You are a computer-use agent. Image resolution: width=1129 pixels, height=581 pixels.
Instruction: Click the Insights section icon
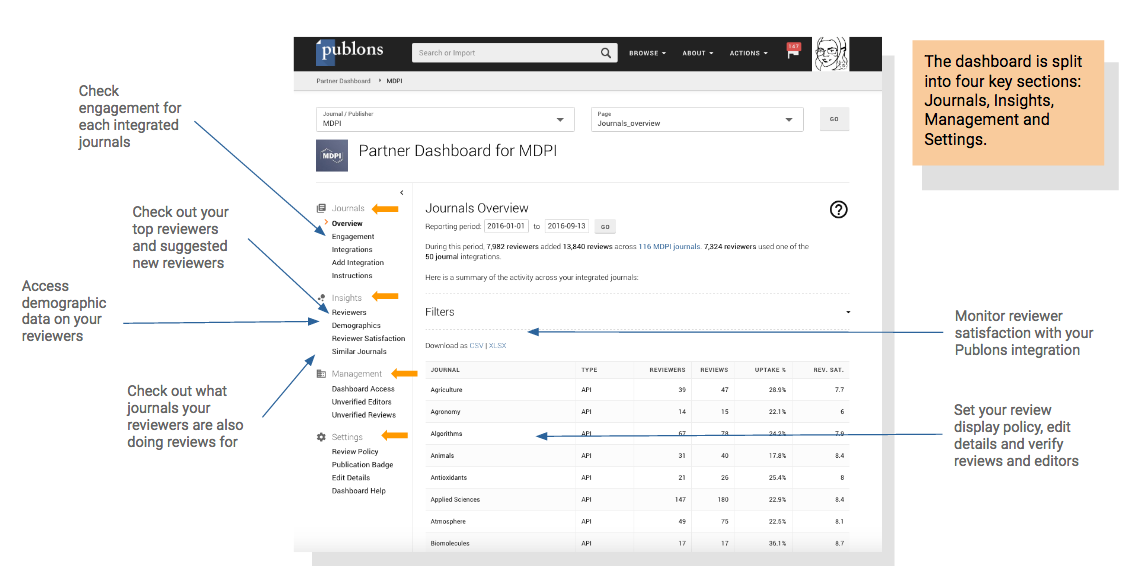321,297
